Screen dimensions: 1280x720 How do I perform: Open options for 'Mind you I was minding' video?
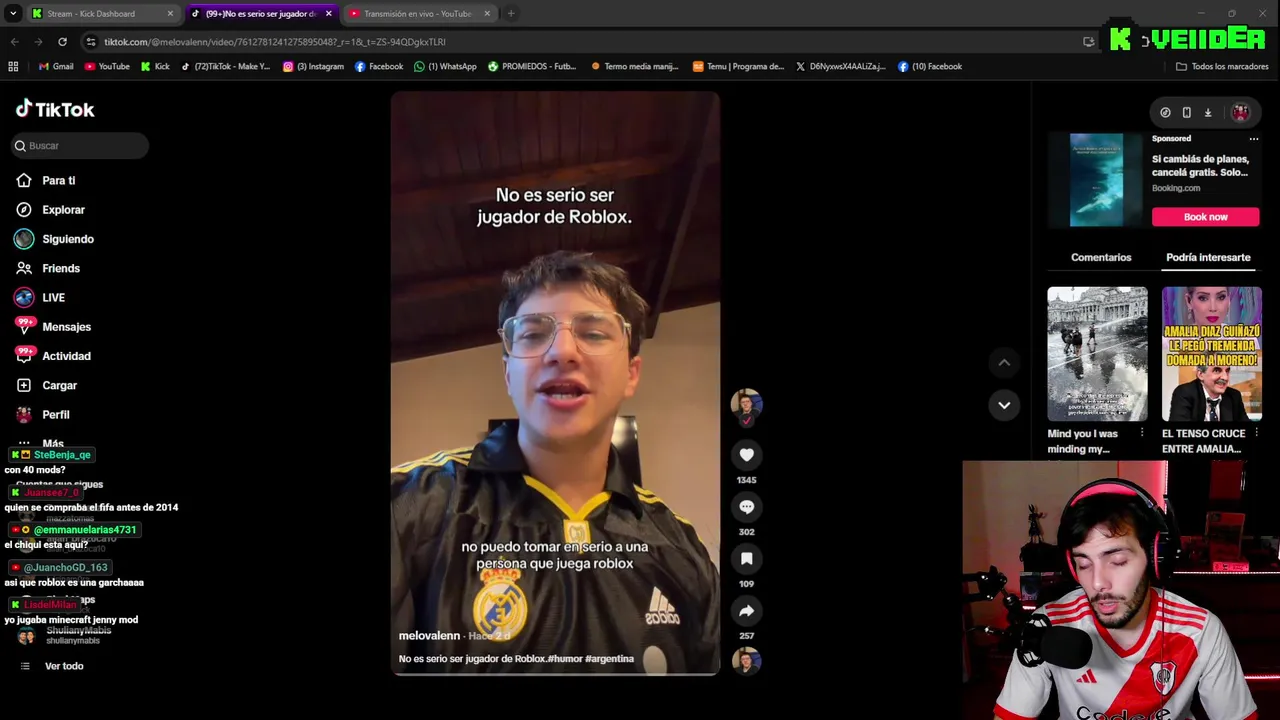[x=1141, y=433]
